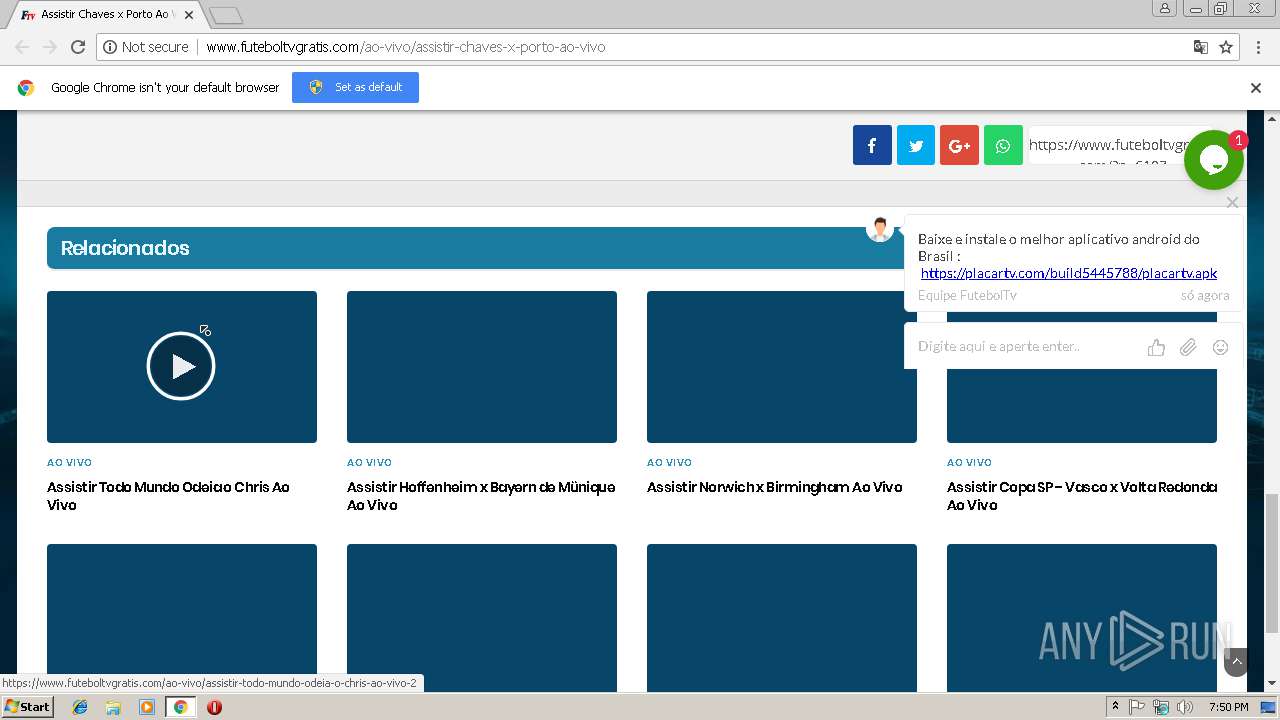Open Assistir Todo Mundo Odeia o Chris Ao Vivo
Viewport: 1280px width, 720px height.
[168, 496]
